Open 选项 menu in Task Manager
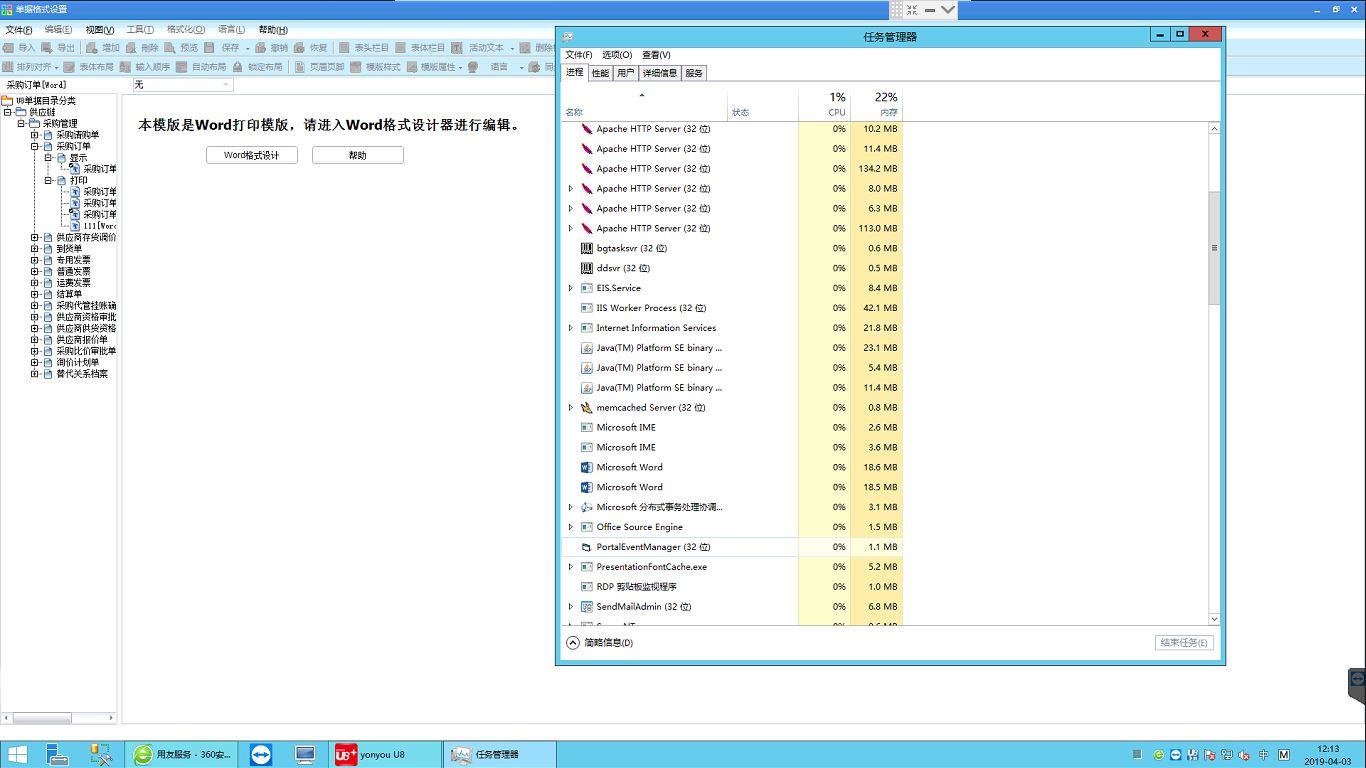This screenshot has height=768, width=1366. point(617,55)
